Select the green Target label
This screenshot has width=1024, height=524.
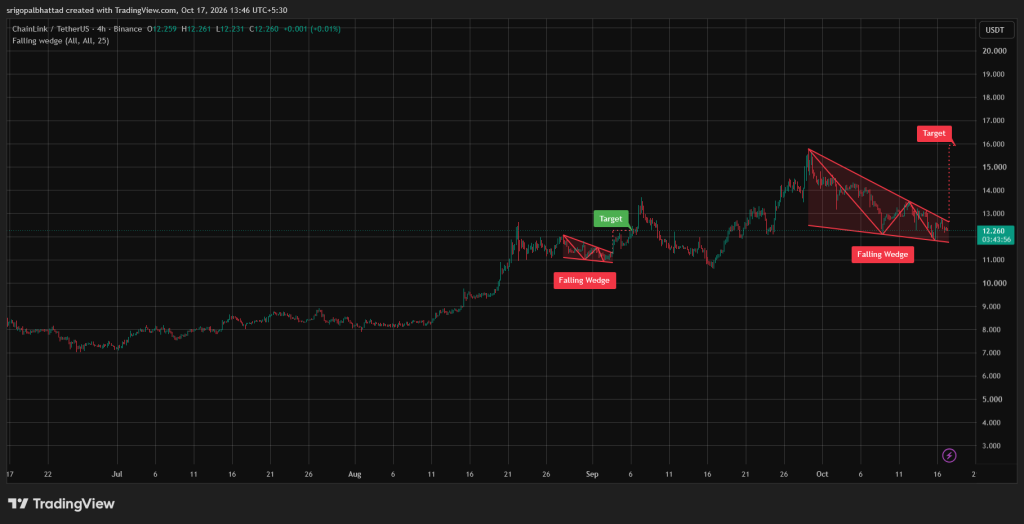tap(611, 219)
